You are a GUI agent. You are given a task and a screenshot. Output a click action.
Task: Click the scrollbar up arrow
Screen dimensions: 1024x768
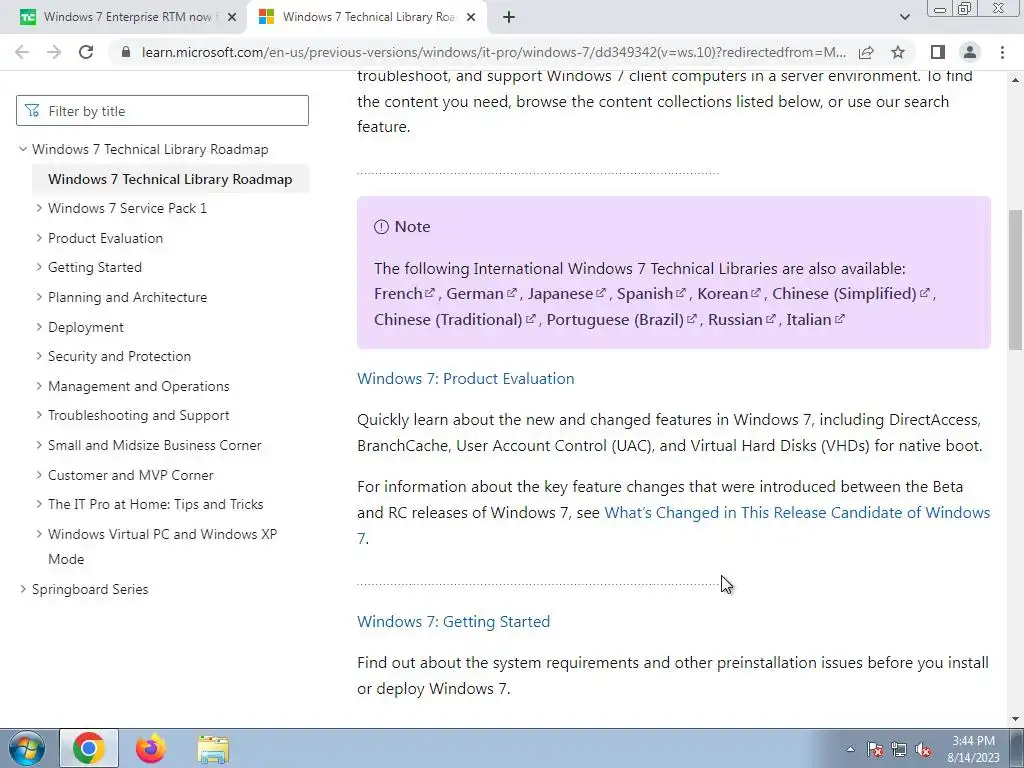1016,80
